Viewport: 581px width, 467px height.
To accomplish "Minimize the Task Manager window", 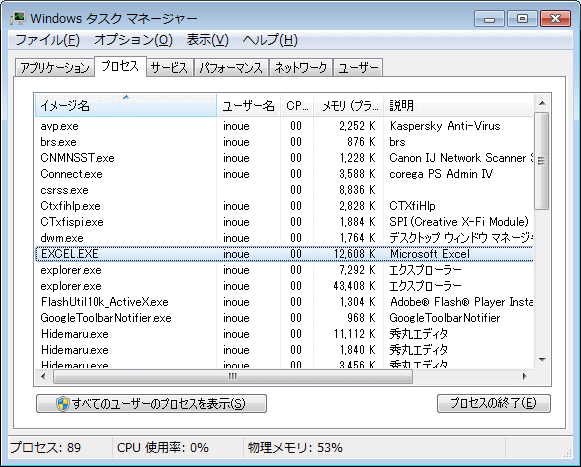I will click(489, 19).
